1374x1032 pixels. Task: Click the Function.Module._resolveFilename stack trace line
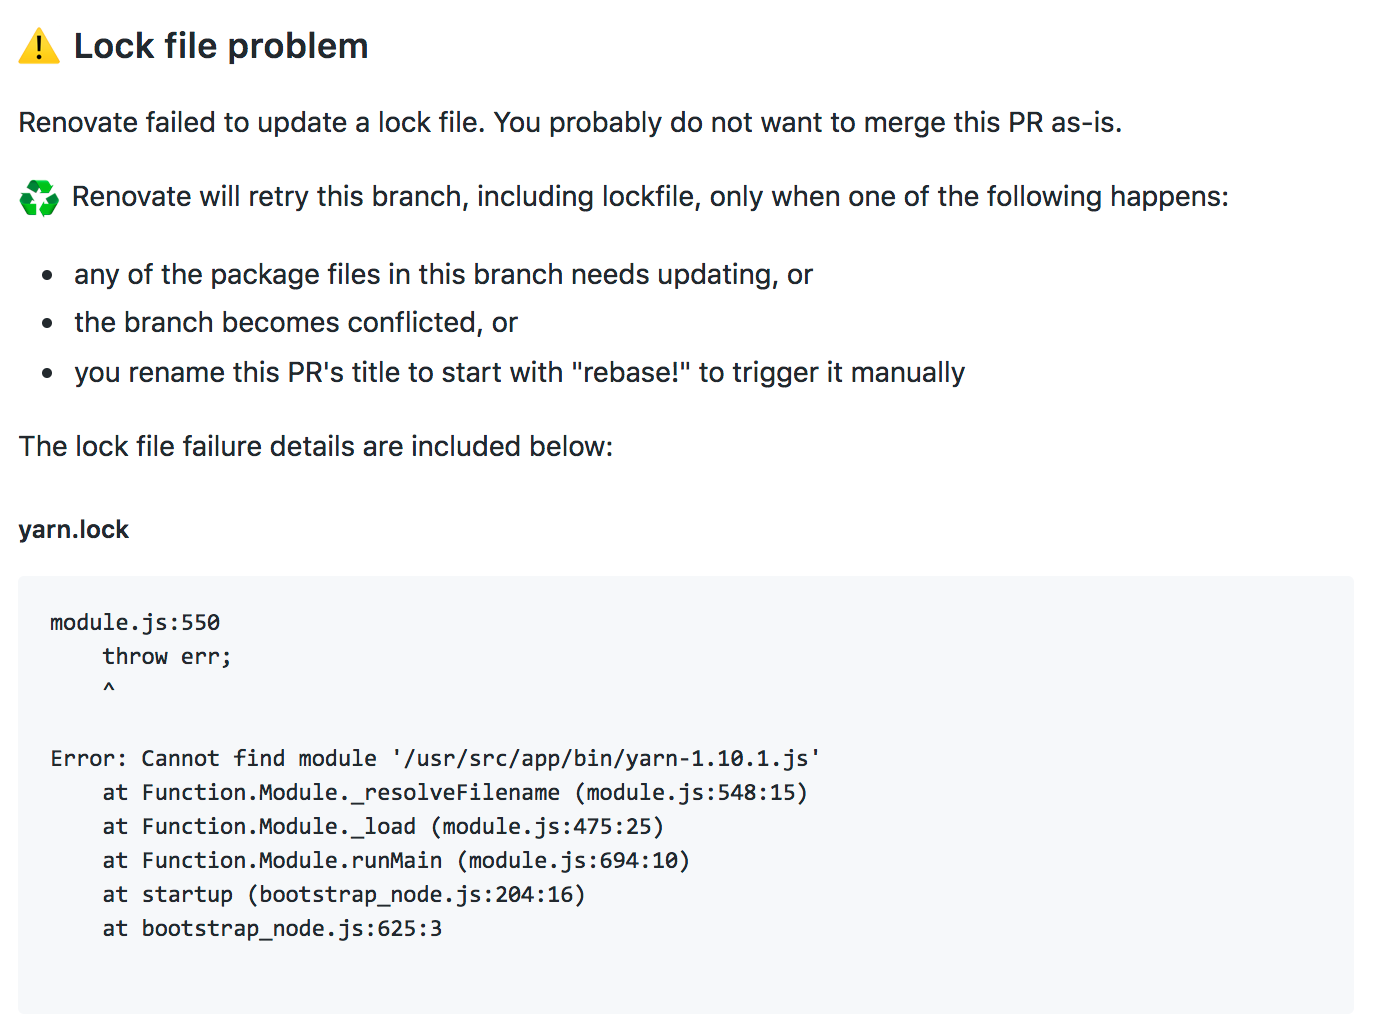455,792
